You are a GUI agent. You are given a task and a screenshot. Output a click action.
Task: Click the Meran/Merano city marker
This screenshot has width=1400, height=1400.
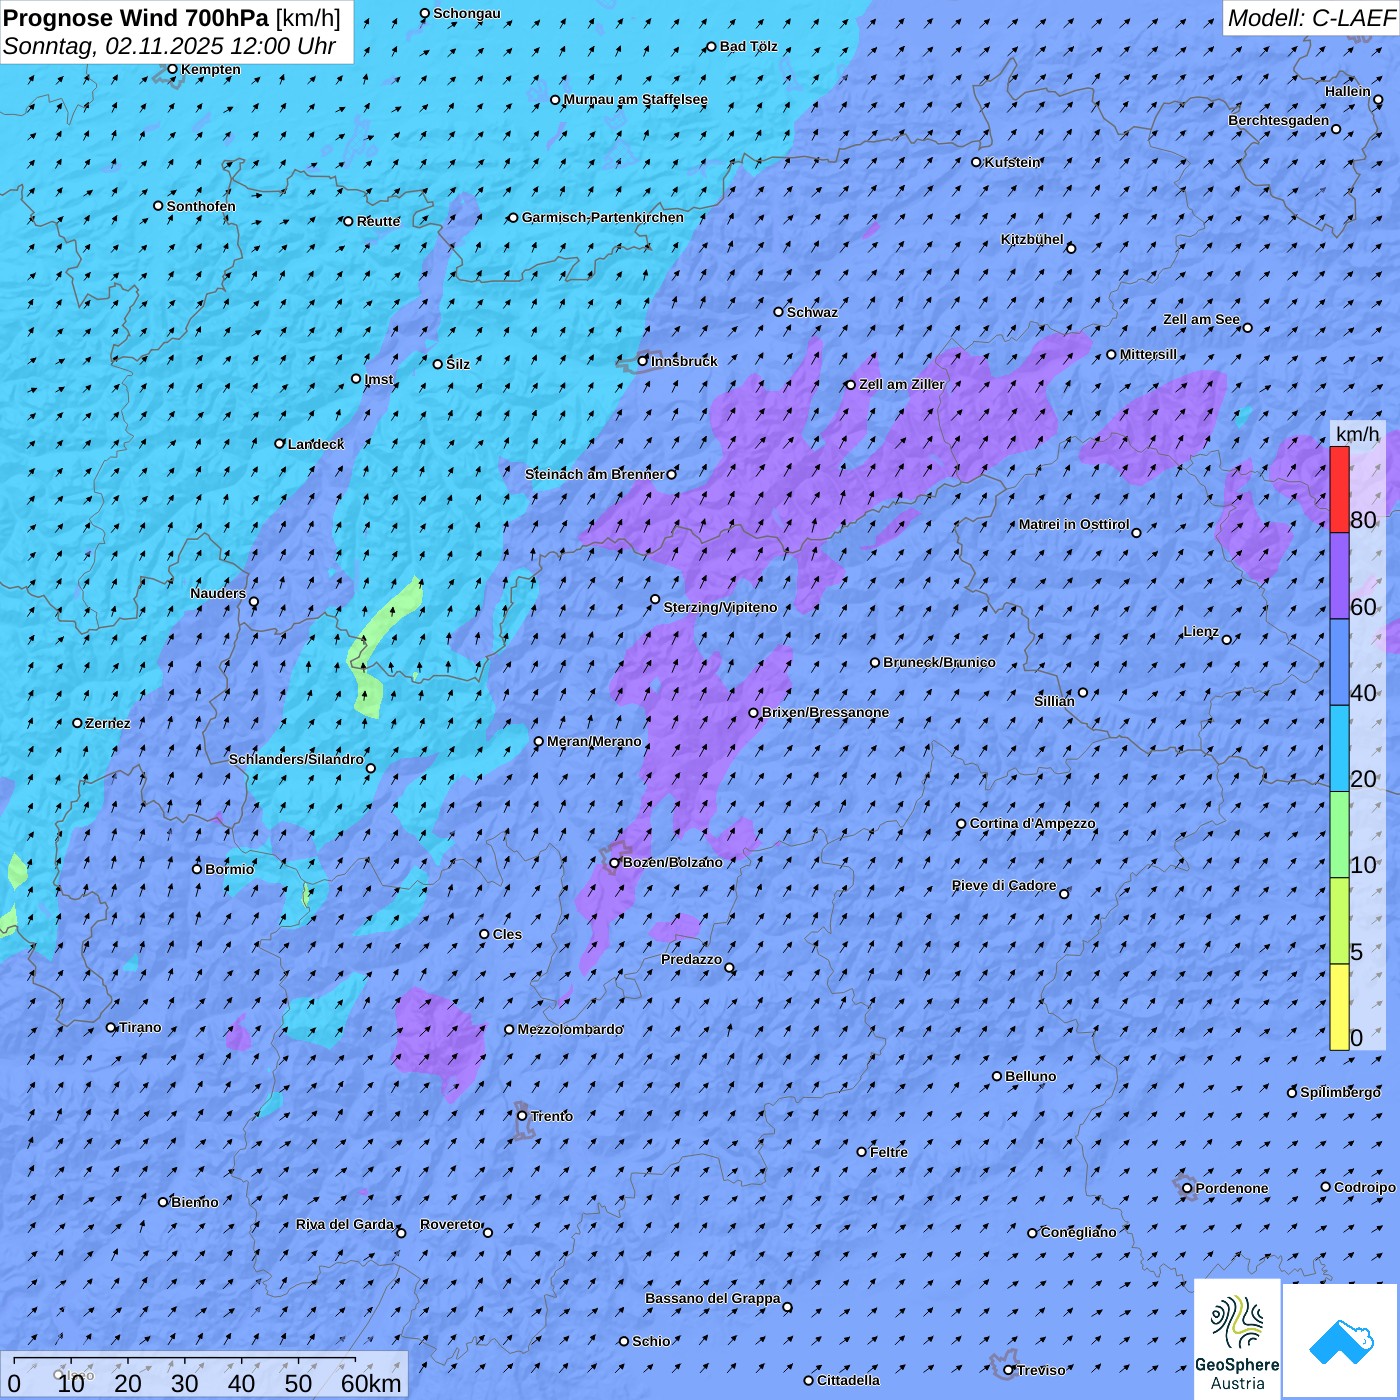coord(539,742)
